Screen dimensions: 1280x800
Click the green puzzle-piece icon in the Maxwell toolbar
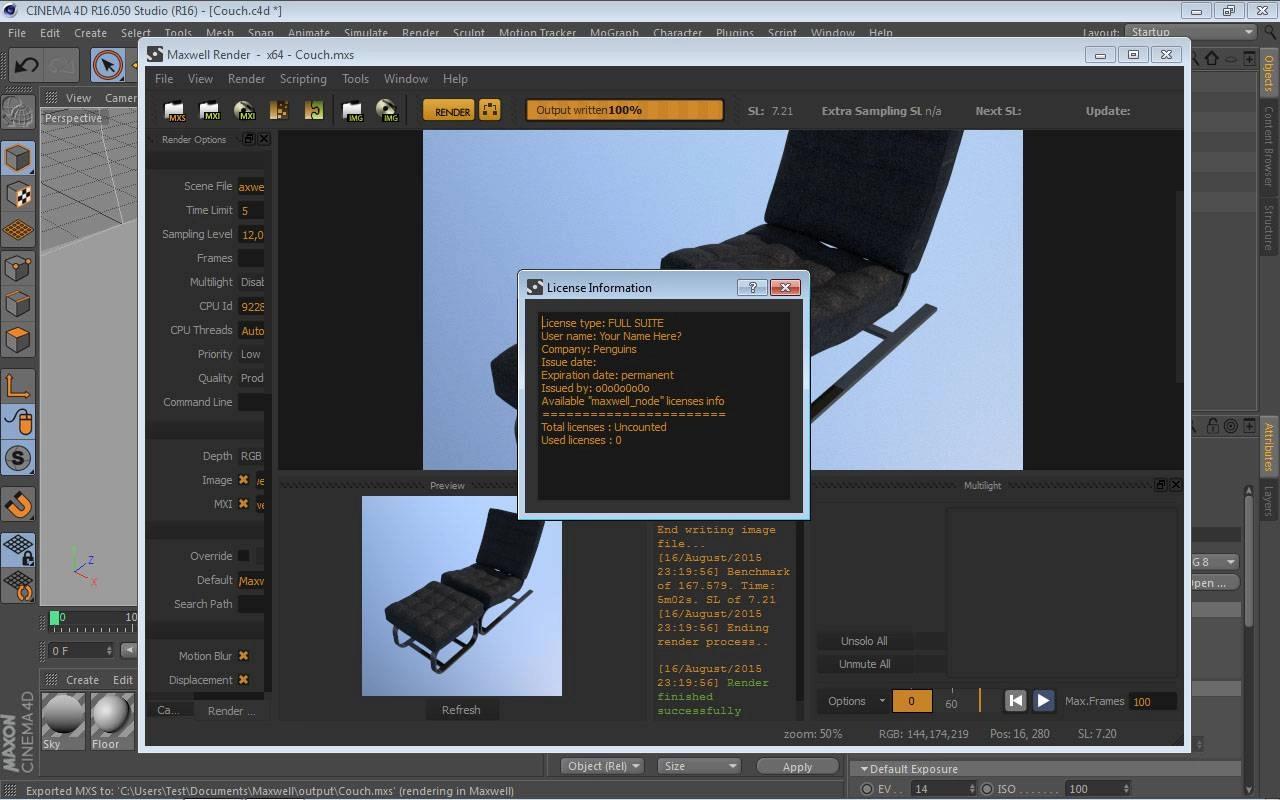tap(314, 111)
